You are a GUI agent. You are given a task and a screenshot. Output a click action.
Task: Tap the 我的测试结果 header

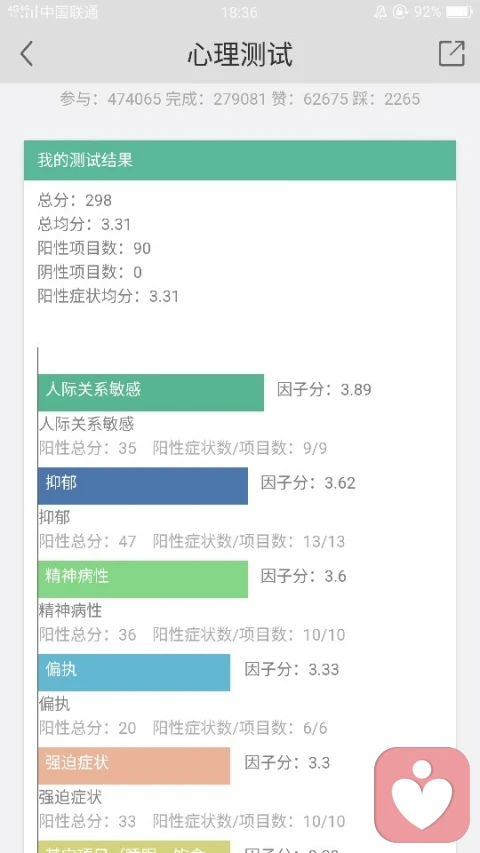tap(240, 160)
